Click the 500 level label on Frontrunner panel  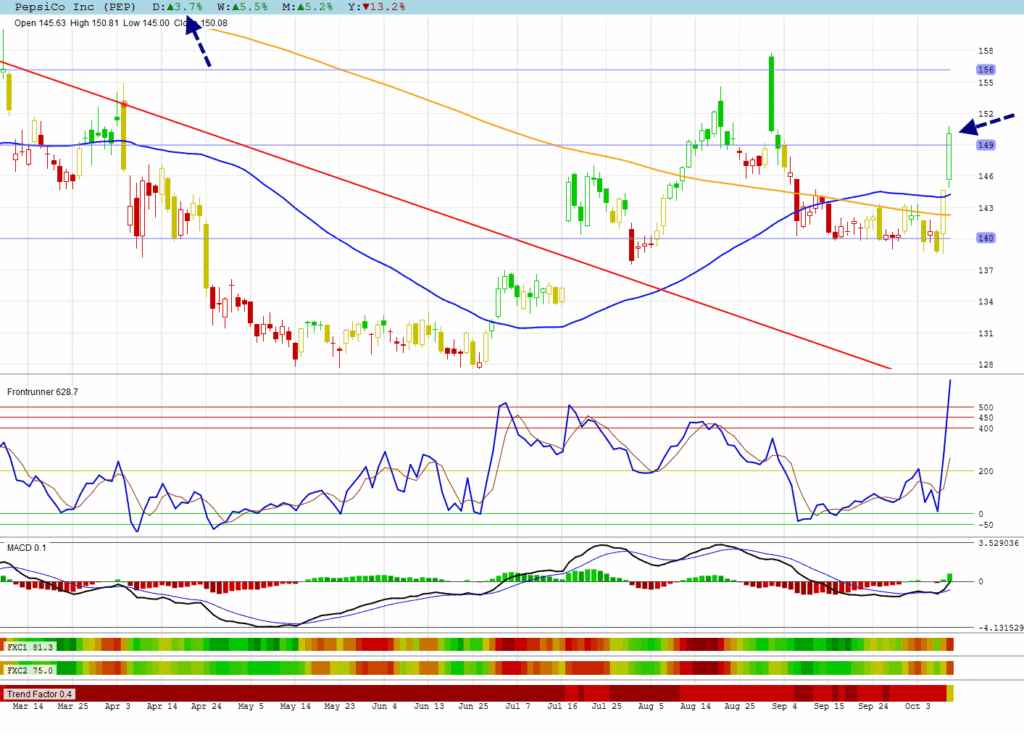pyautogui.click(x=985, y=408)
